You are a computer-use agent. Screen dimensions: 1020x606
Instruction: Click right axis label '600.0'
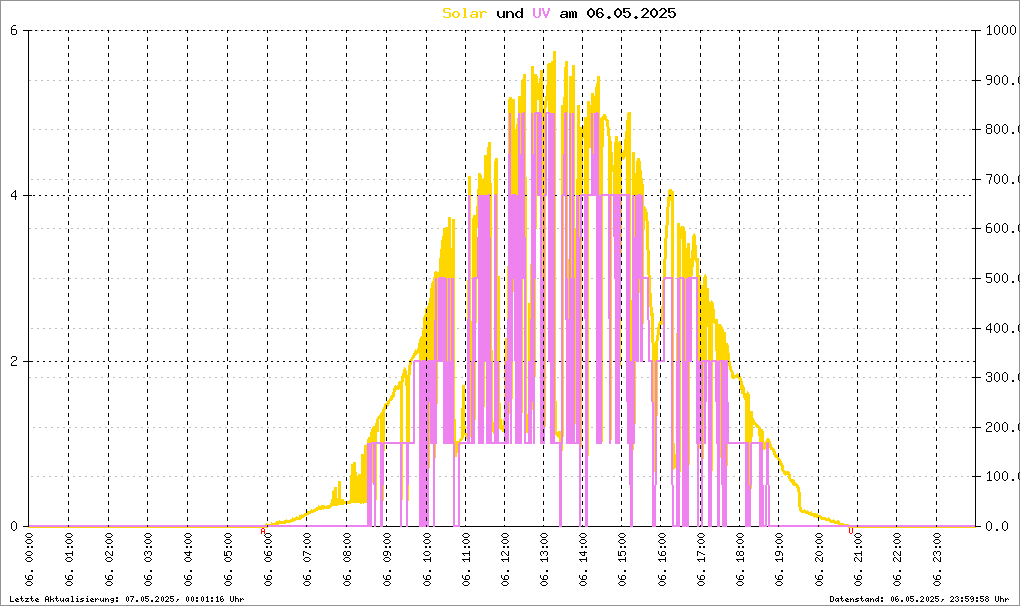(x=1002, y=228)
